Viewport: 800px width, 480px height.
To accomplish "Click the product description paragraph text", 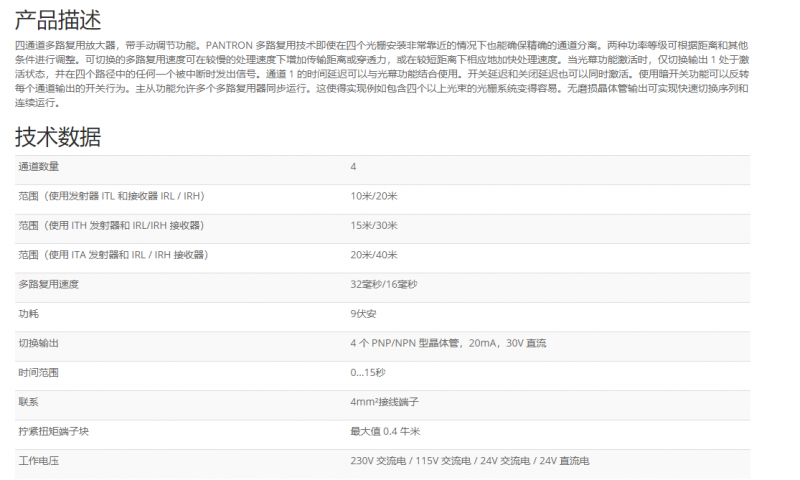I will [380, 74].
